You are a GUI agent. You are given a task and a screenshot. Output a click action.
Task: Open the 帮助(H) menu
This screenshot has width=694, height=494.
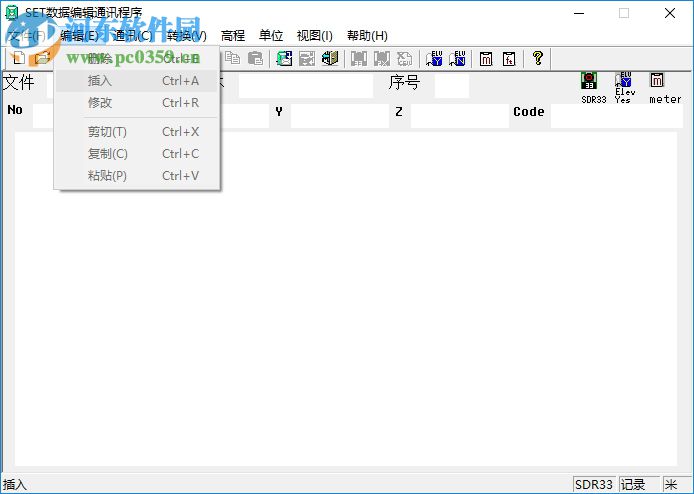coord(367,36)
